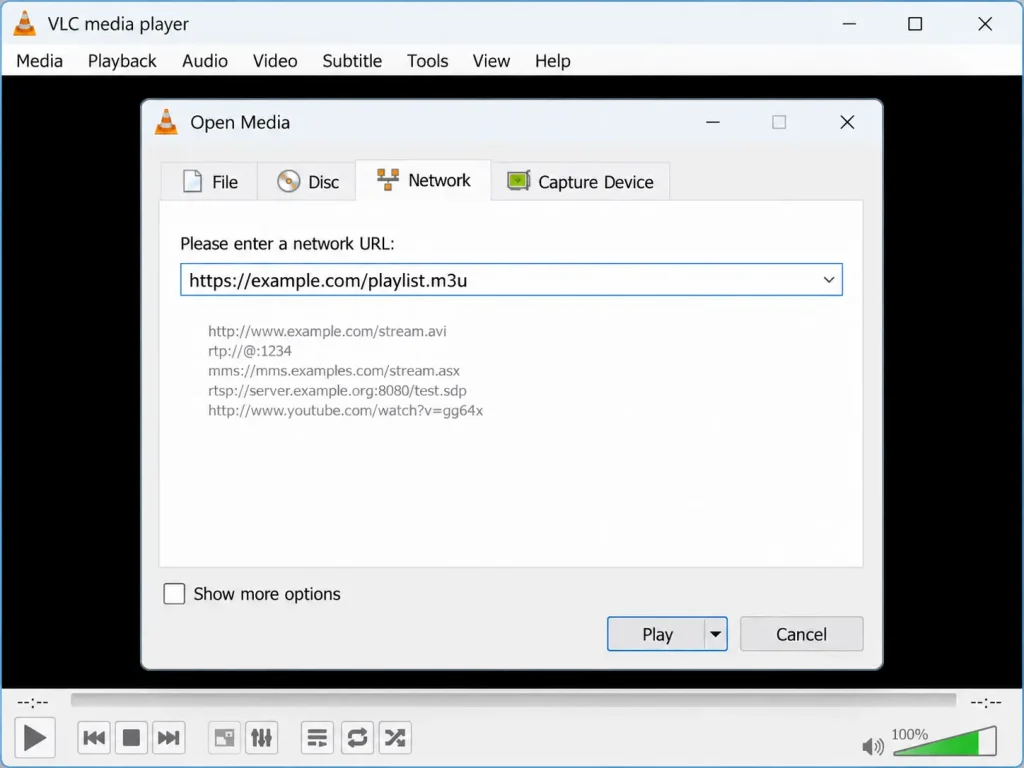The height and width of the screenshot is (768, 1024).
Task: Minimize the Open Media dialog
Action: coord(712,122)
